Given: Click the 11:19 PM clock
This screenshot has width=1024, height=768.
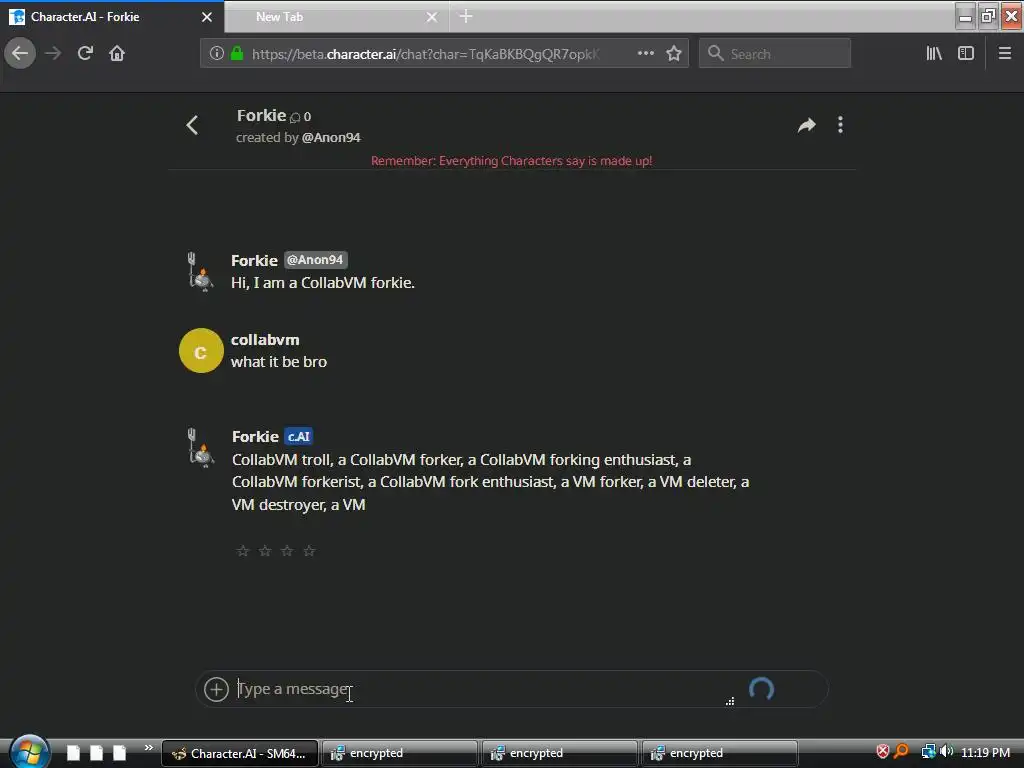Looking at the screenshot, I should point(985,752).
